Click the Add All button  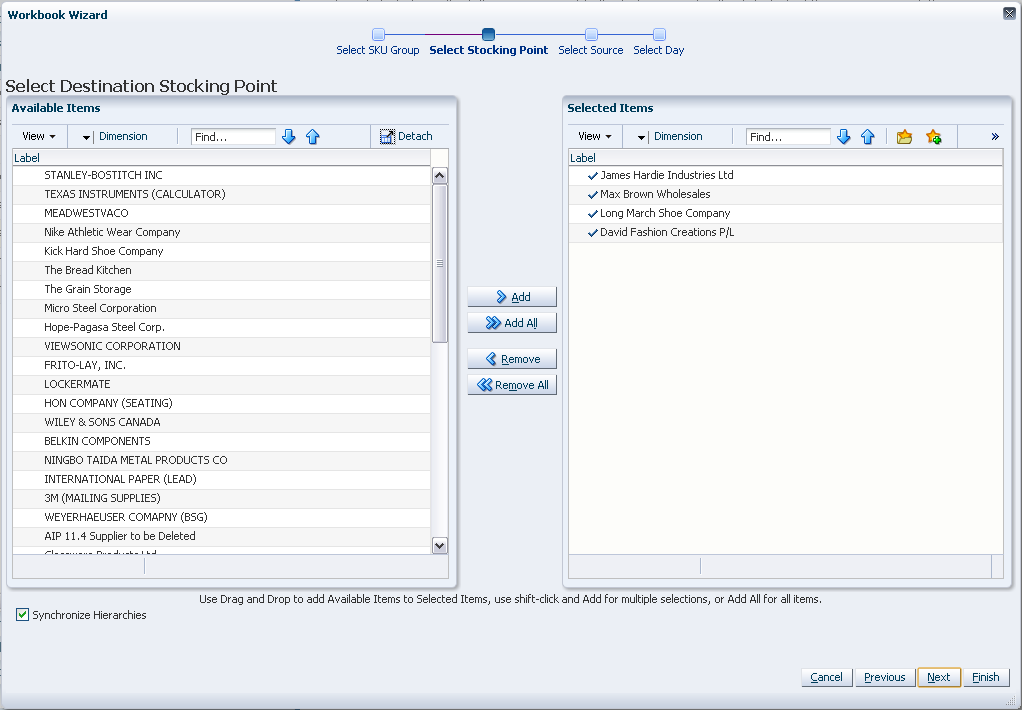512,323
